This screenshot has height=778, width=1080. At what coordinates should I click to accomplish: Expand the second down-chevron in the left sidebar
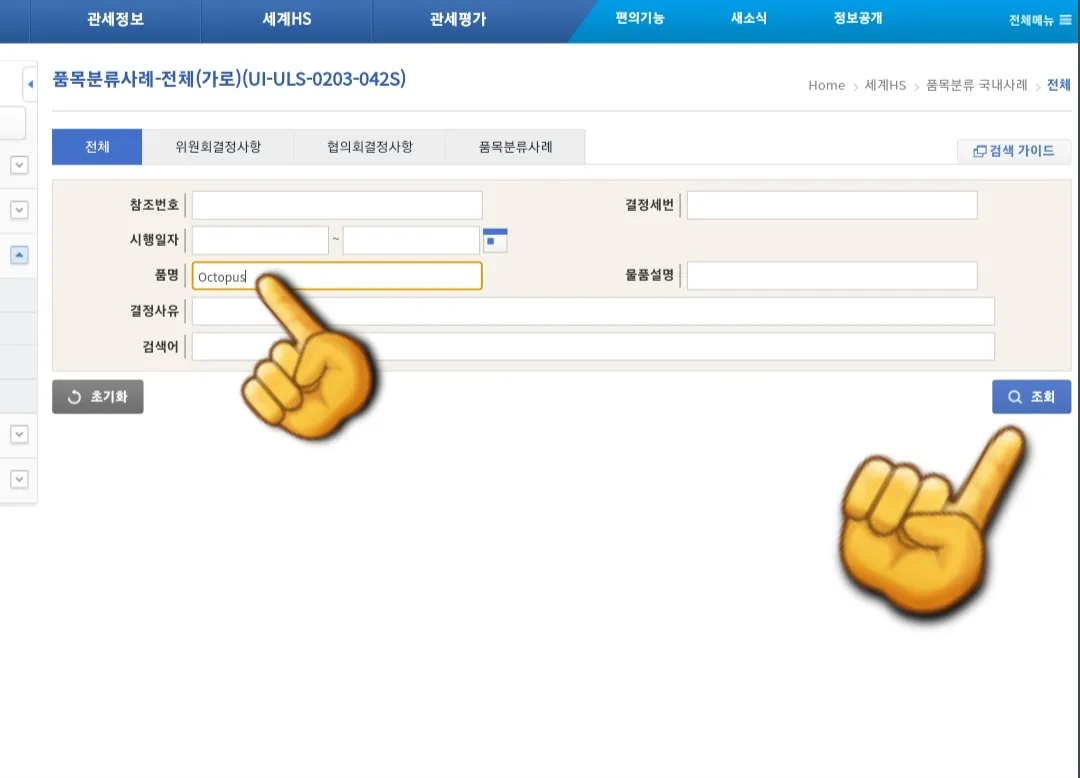point(18,210)
